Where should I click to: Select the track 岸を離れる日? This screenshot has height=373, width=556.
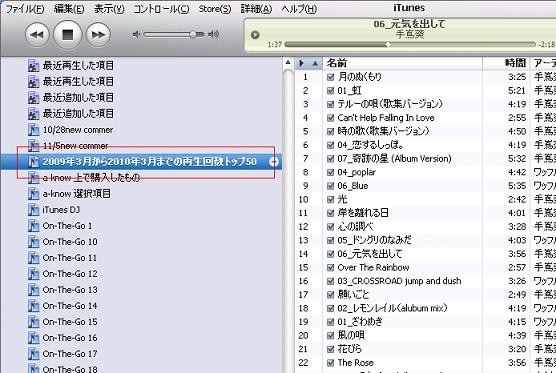(363, 213)
